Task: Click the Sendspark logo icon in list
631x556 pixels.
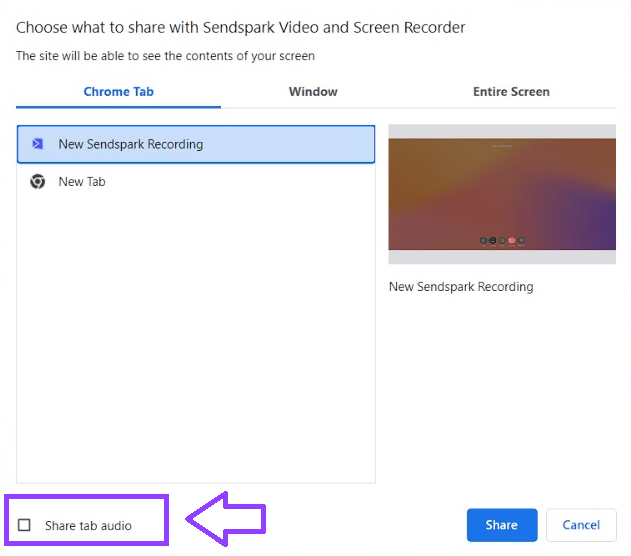Action: pyautogui.click(x=37, y=144)
